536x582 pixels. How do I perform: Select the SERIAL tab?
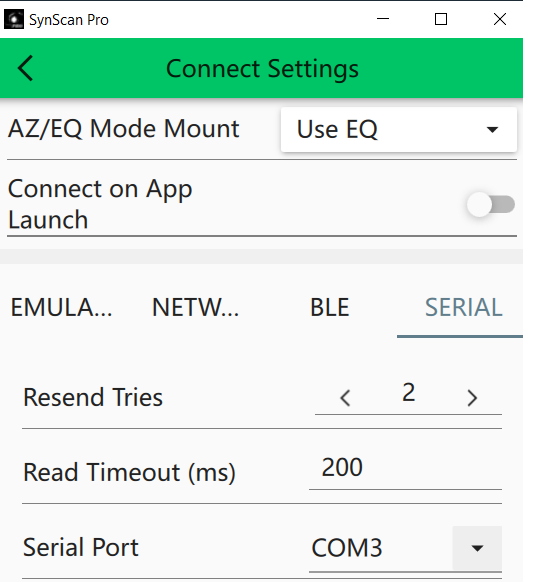click(464, 308)
